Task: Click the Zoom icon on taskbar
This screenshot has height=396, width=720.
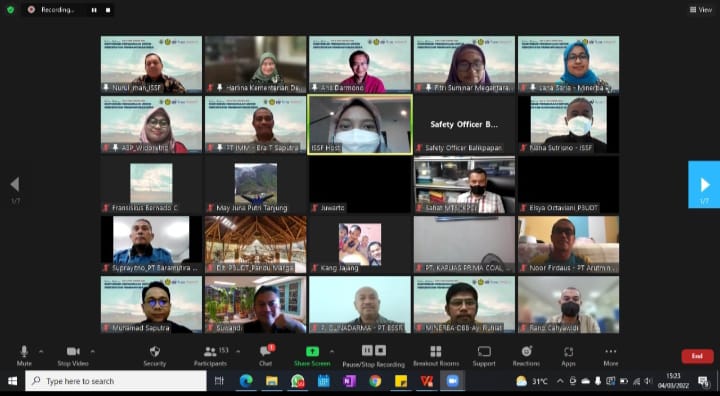Action: [x=452, y=381]
